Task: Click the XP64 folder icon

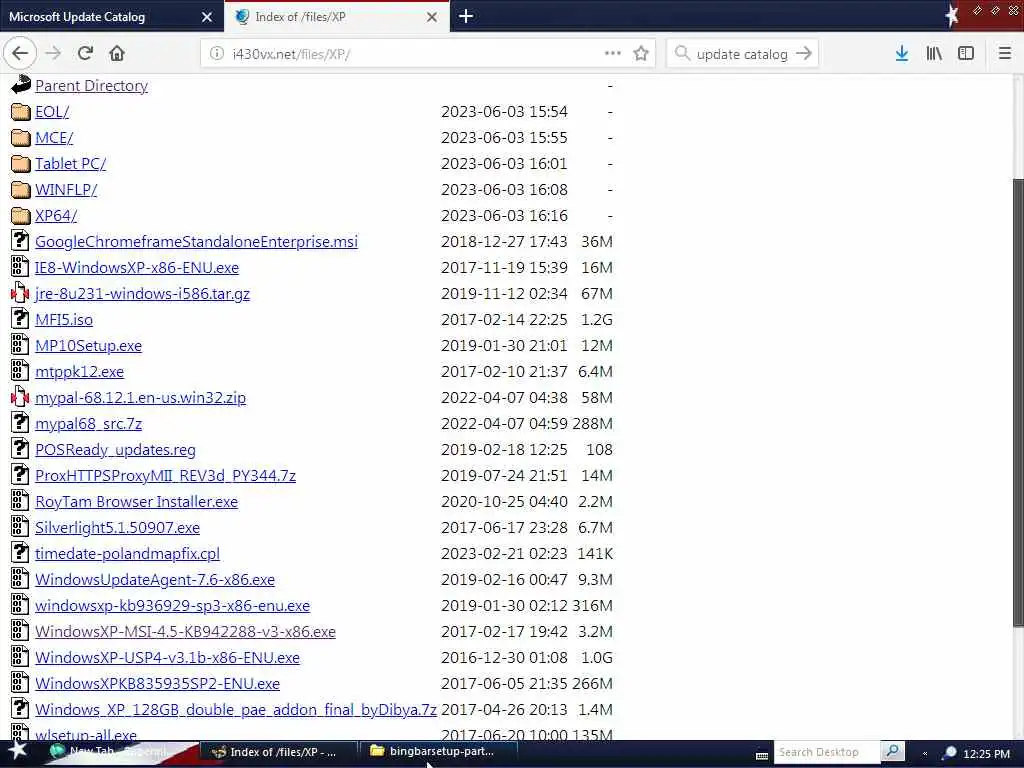Action: [x=21, y=216]
